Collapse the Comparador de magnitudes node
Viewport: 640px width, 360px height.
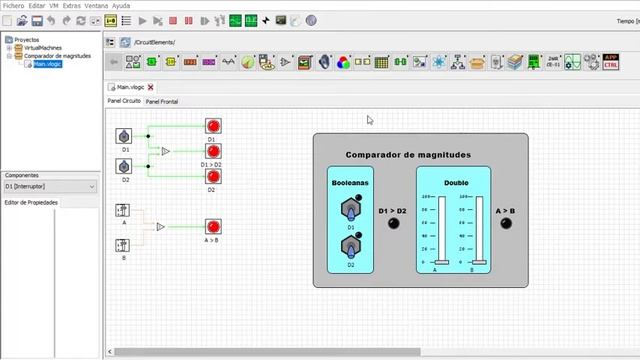[9, 56]
